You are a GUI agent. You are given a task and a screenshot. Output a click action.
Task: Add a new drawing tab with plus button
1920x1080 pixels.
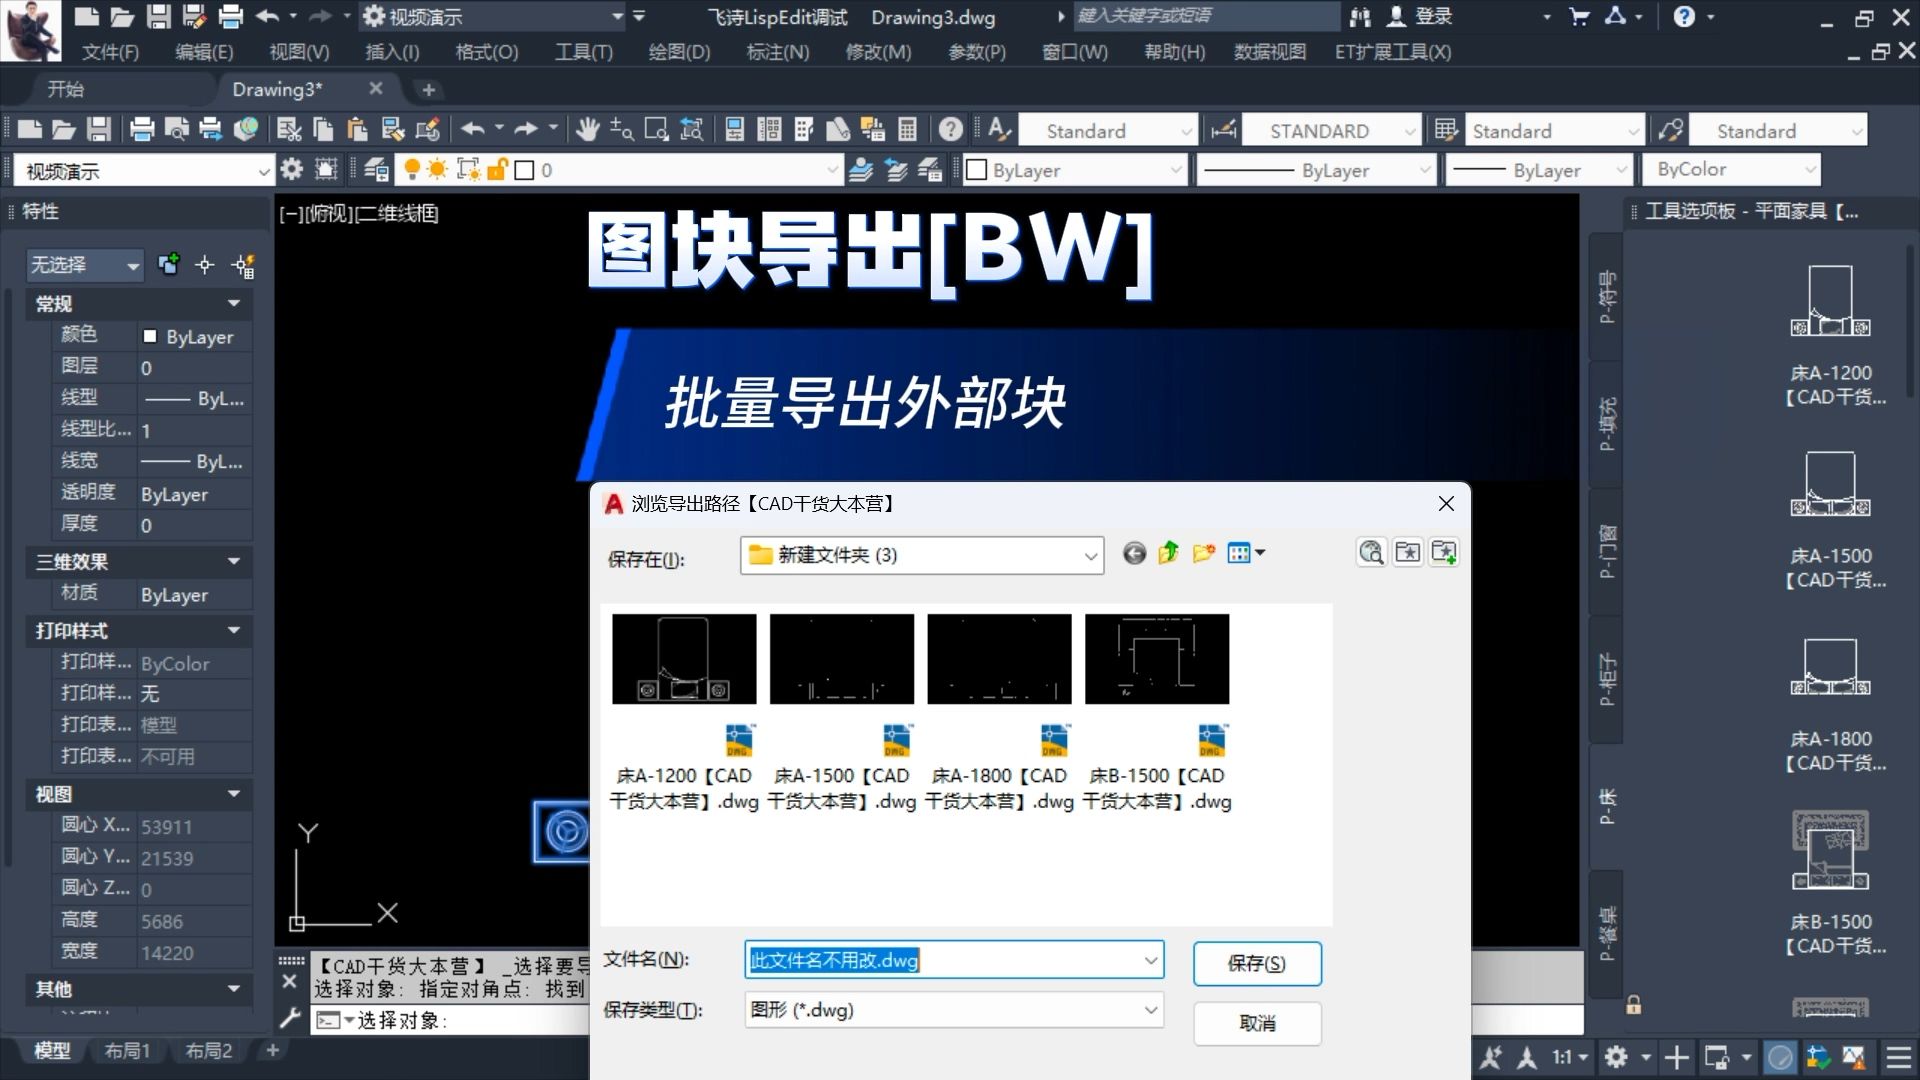point(428,90)
